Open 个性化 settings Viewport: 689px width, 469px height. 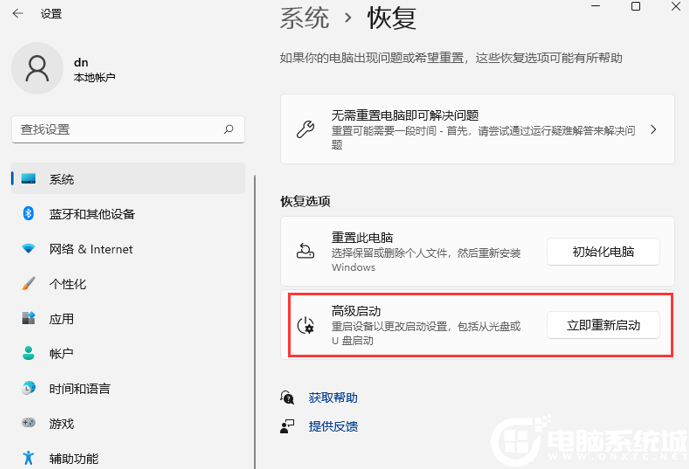pos(128,284)
